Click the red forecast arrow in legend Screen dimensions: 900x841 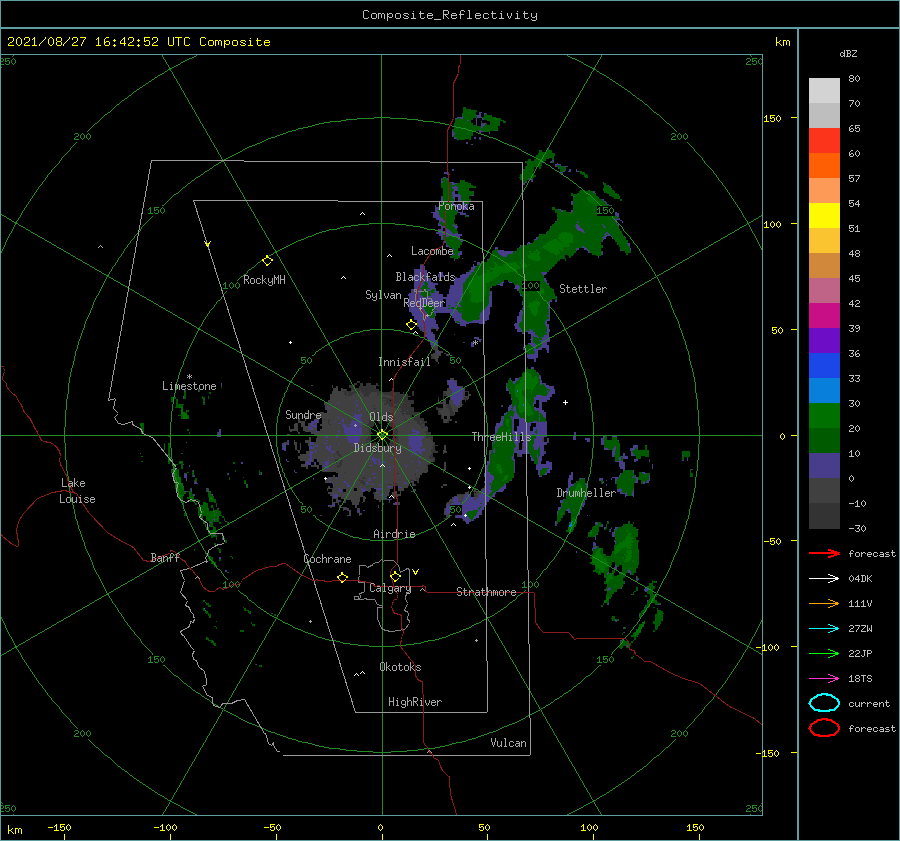click(x=824, y=553)
